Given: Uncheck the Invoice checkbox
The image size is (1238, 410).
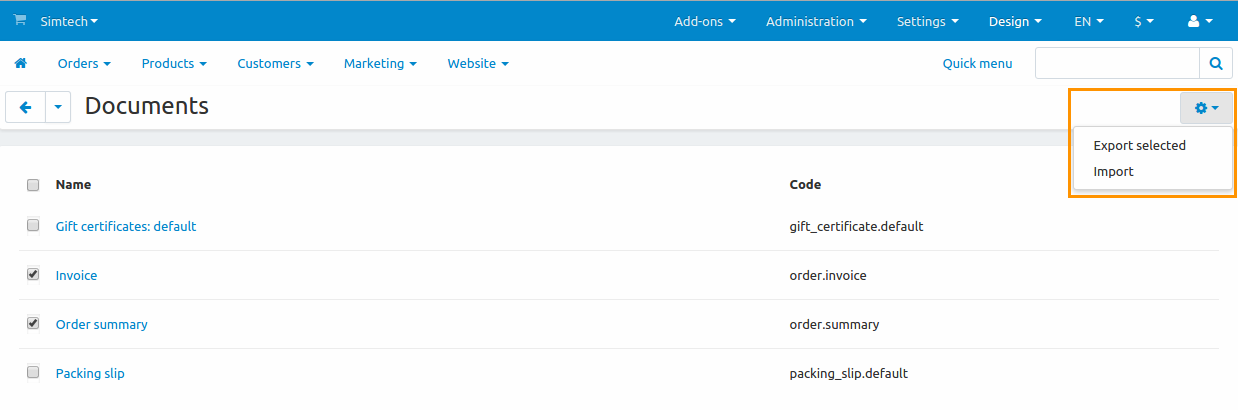Looking at the screenshot, I should [33, 274].
